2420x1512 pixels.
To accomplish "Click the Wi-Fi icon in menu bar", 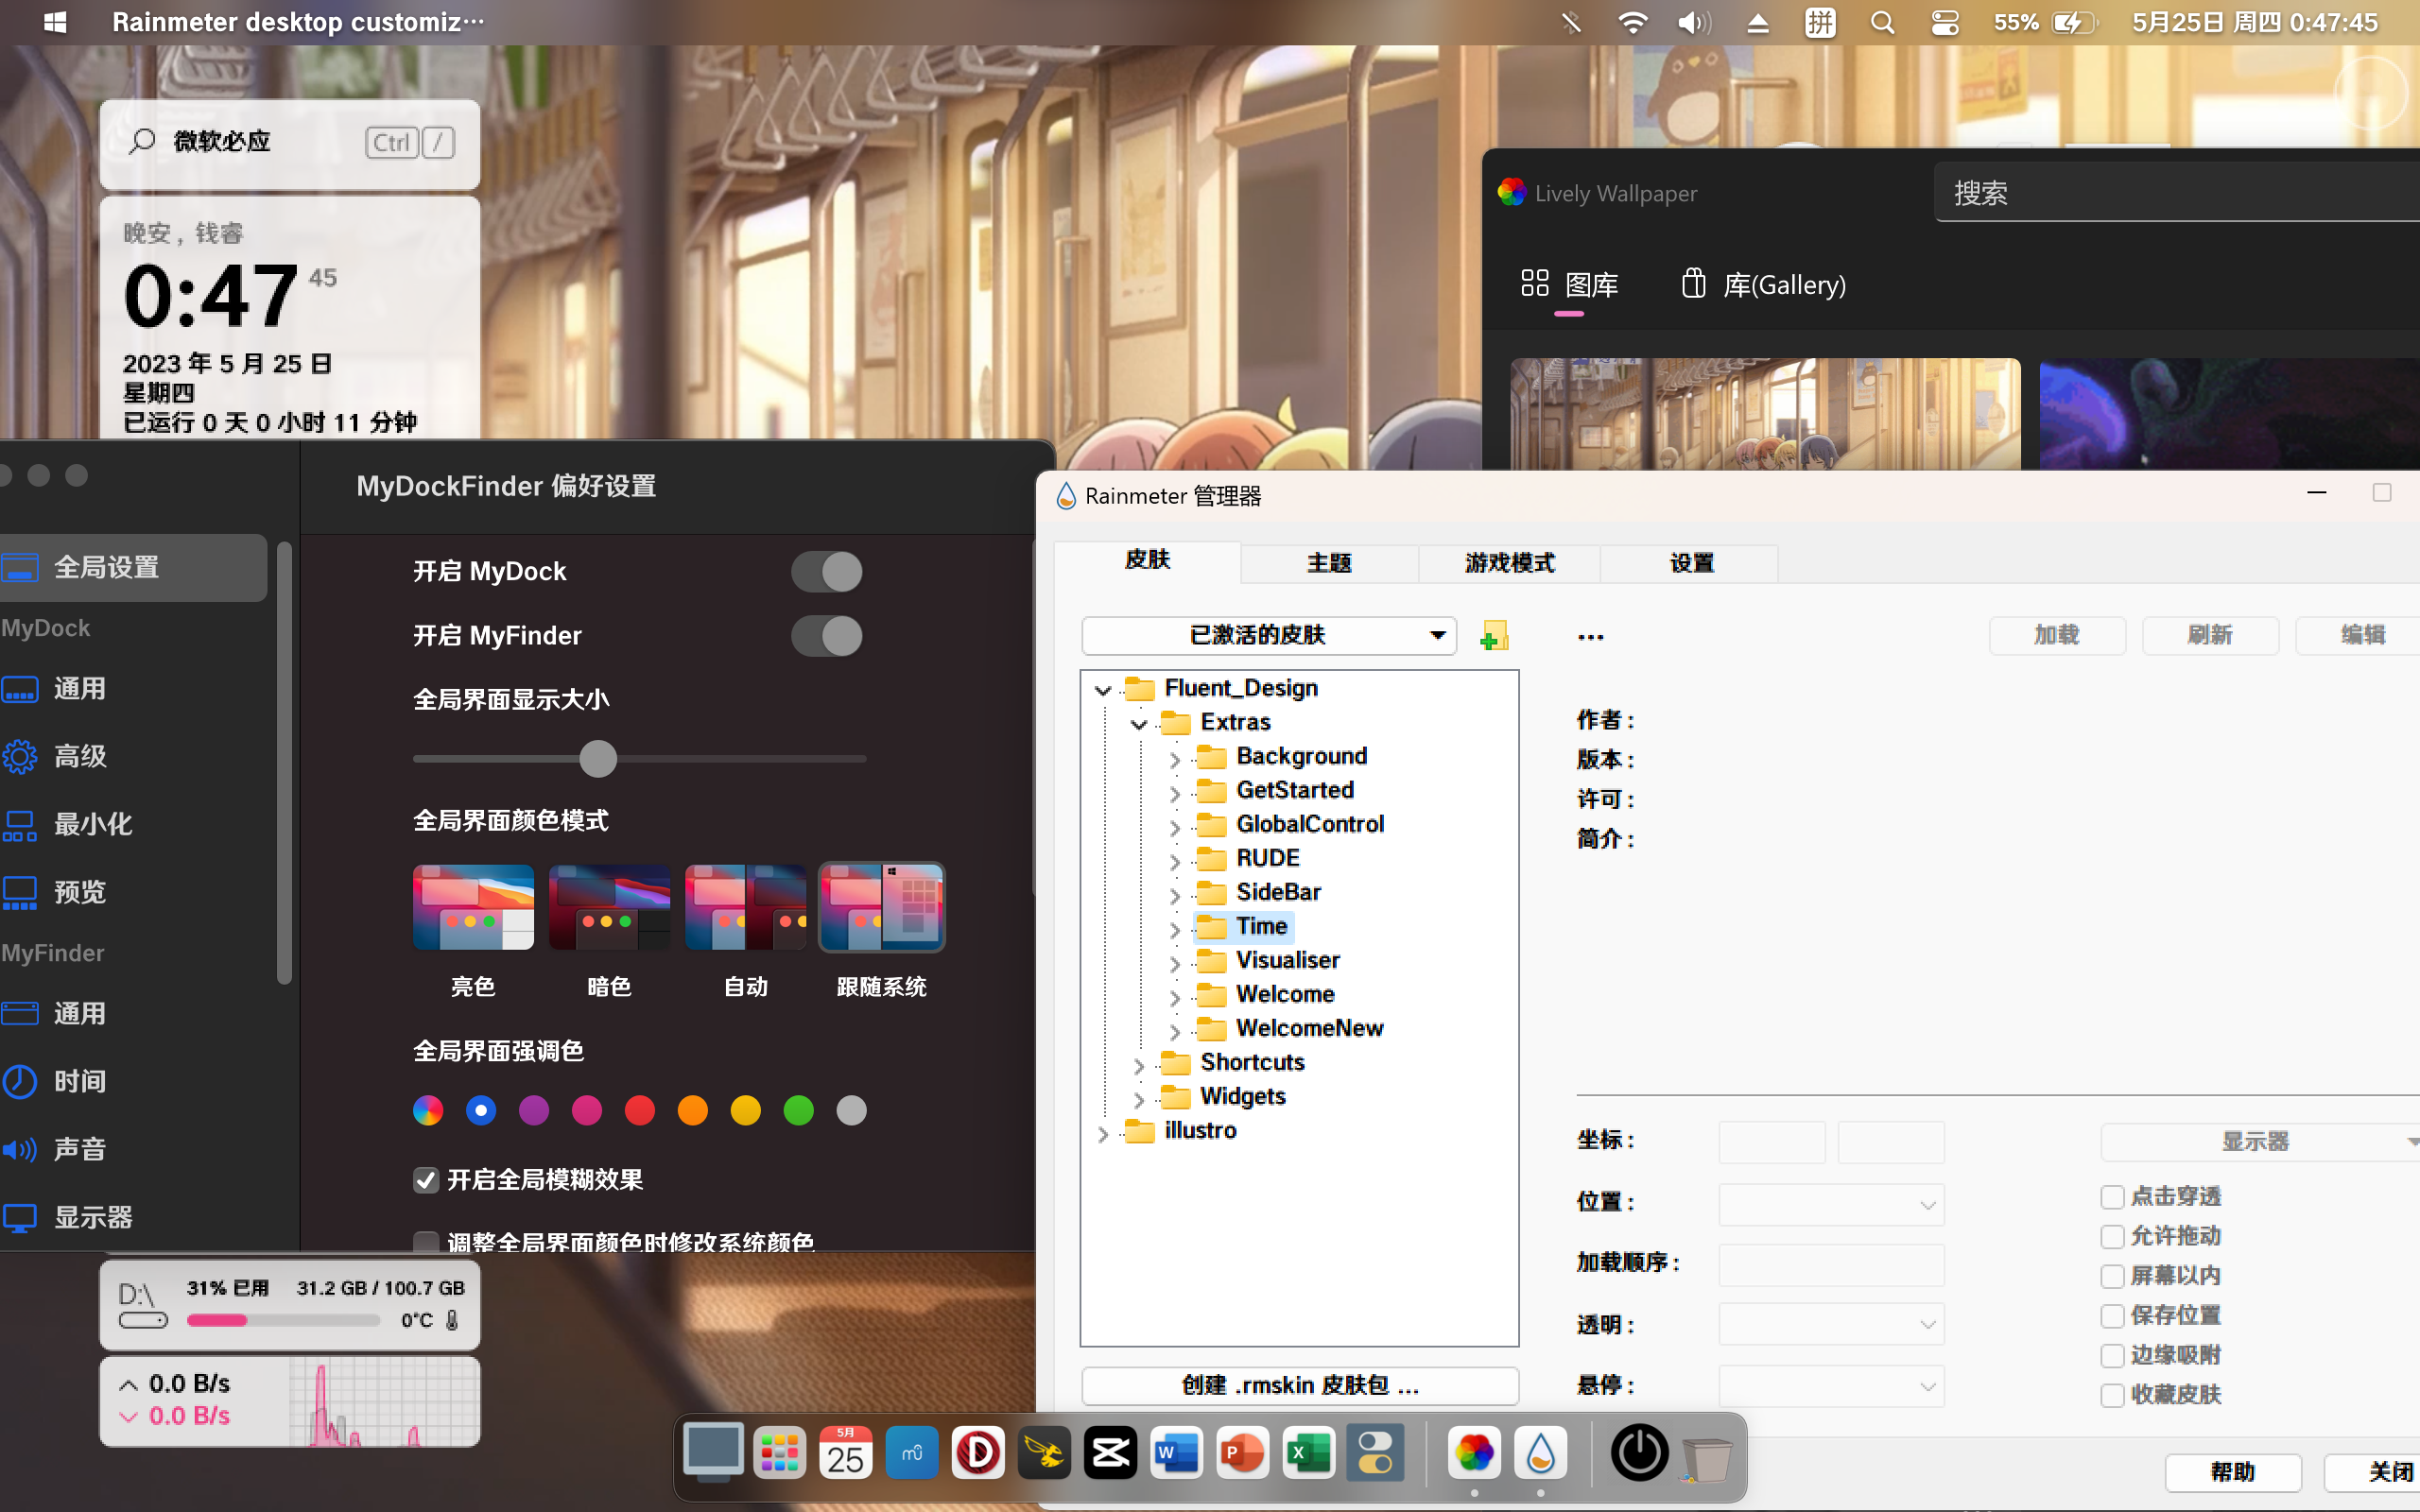I will click(1632, 22).
